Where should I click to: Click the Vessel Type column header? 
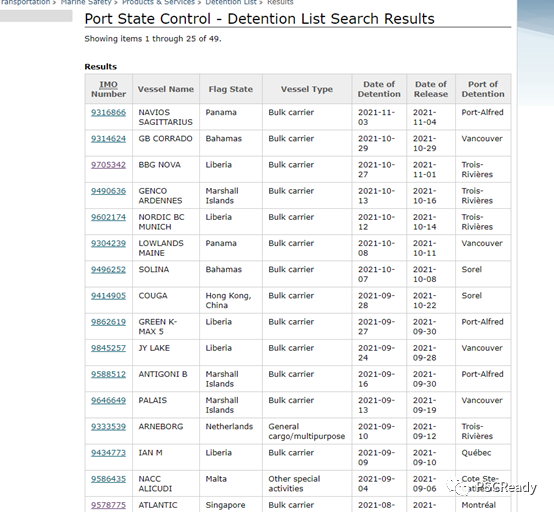[307, 89]
